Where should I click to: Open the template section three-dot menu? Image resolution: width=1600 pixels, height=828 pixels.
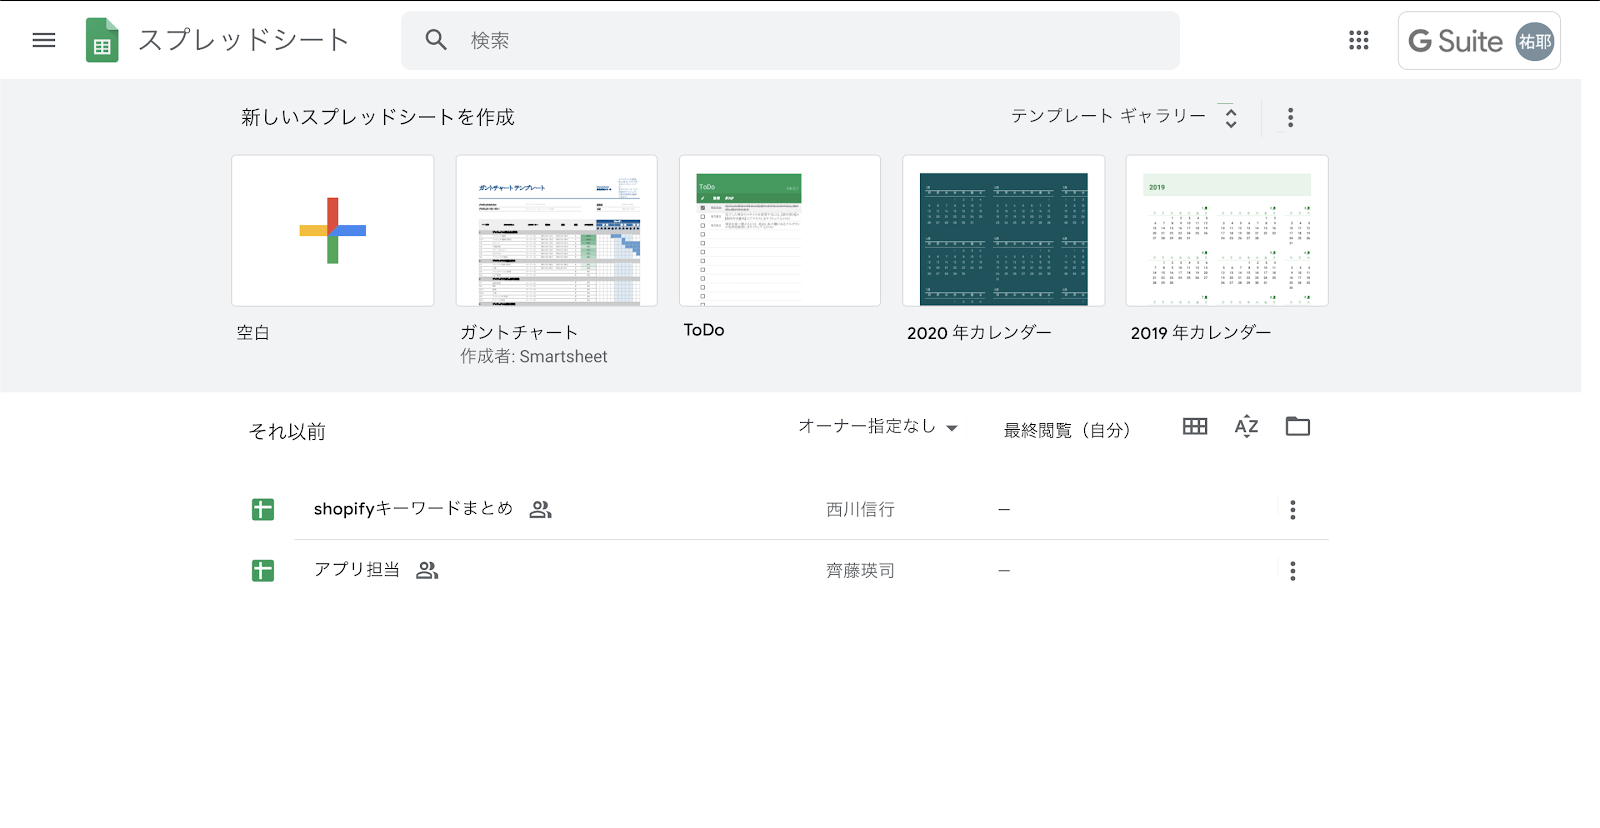pos(1290,117)
